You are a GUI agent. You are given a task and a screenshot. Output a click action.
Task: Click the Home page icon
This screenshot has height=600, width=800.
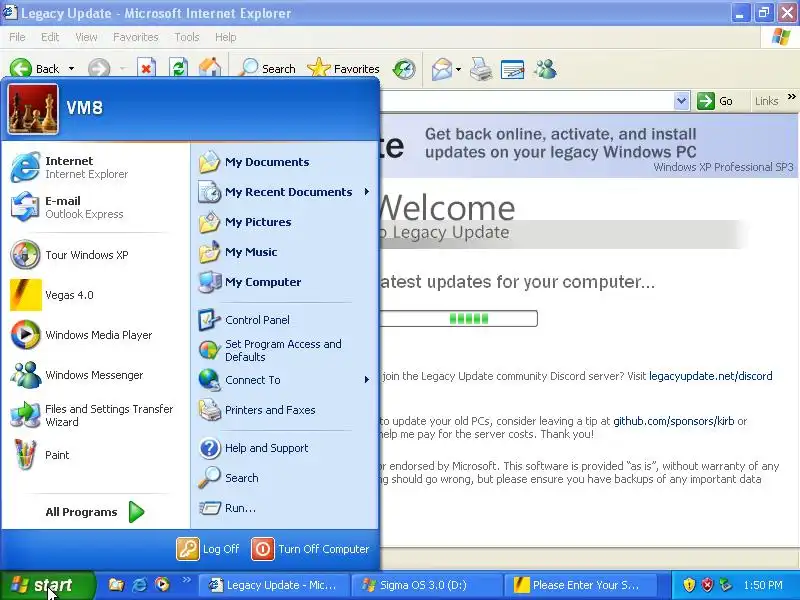coord(210,68)
